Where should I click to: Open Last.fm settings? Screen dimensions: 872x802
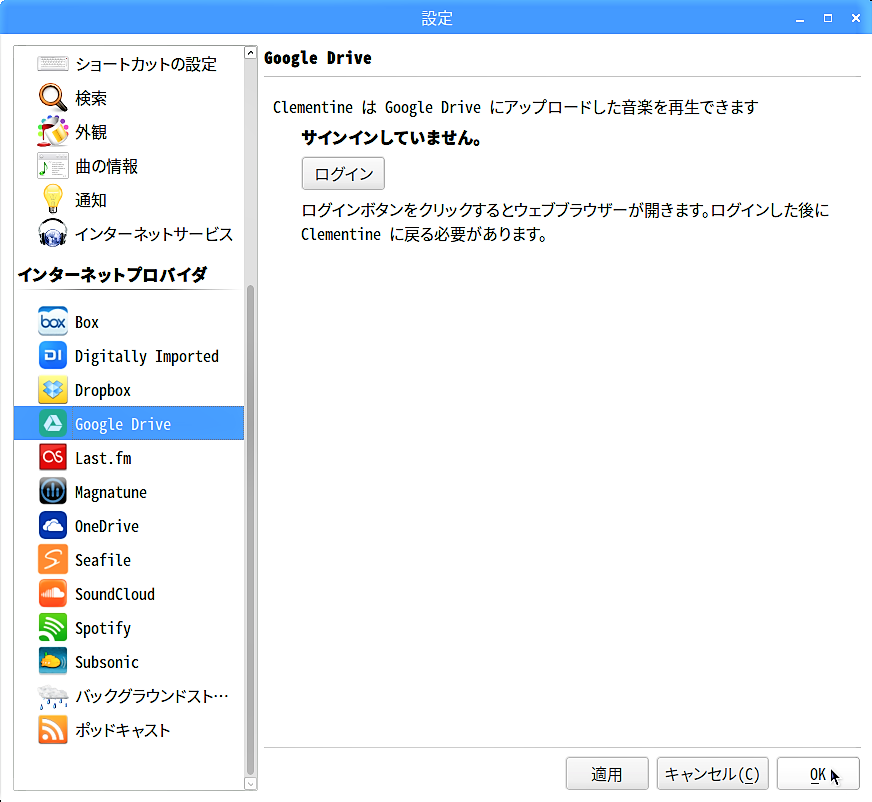tap(129, 457)
